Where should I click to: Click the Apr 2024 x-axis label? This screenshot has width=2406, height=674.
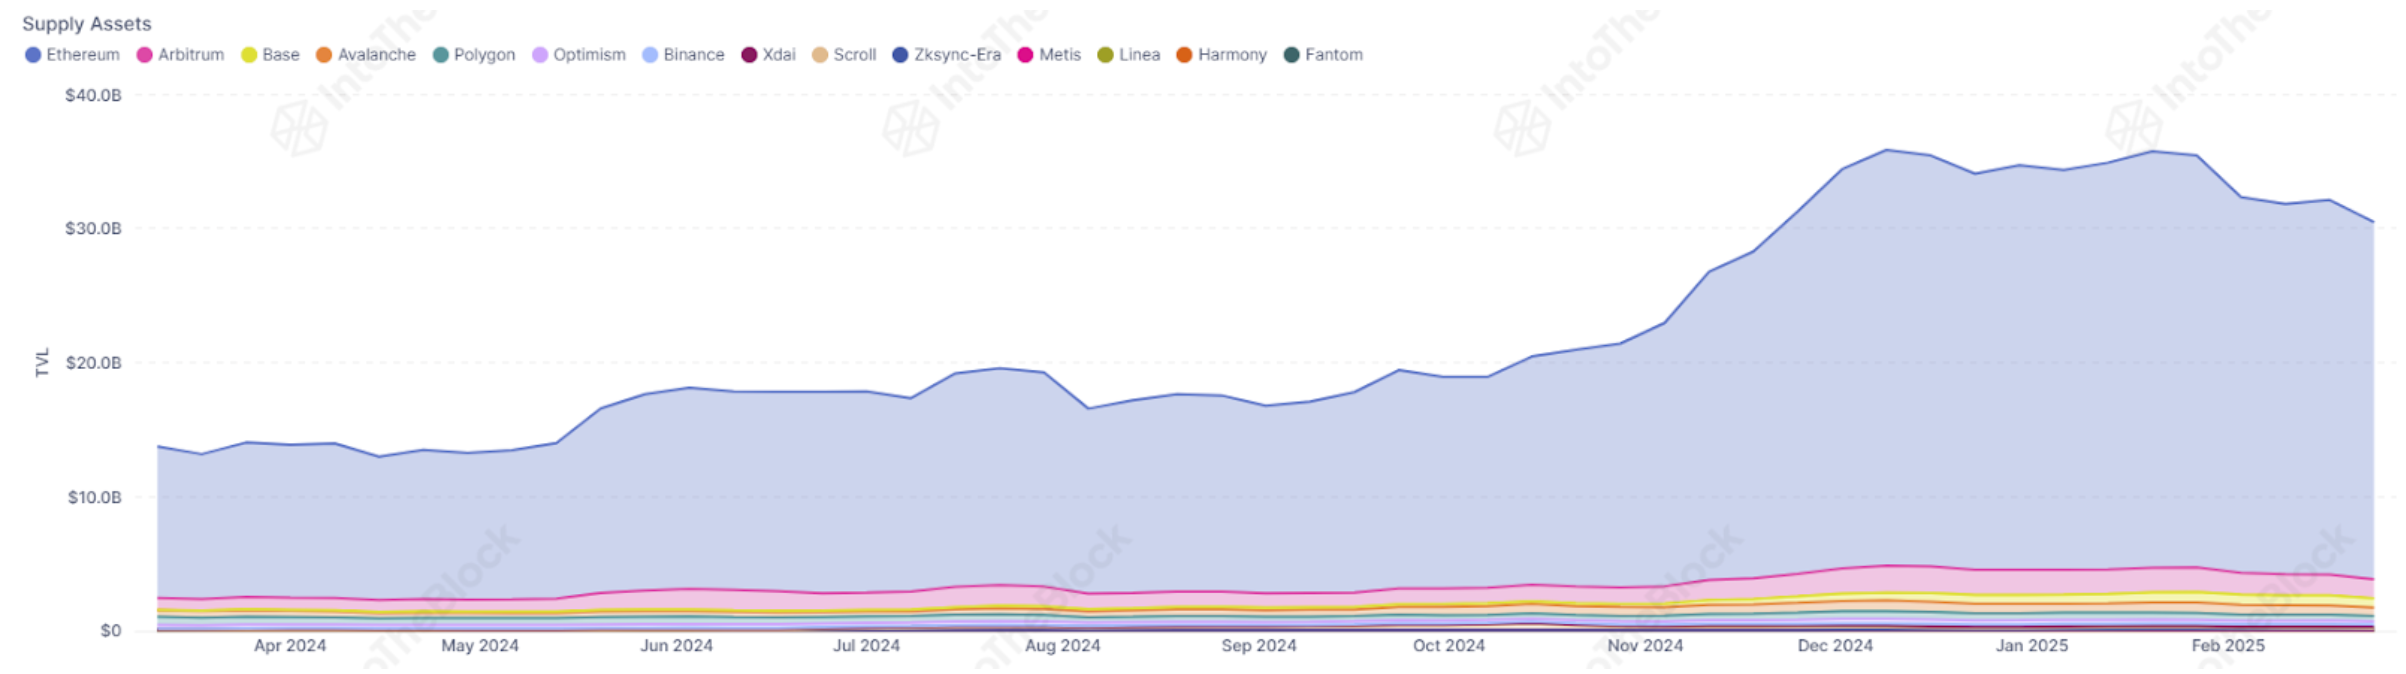point(290,646)
